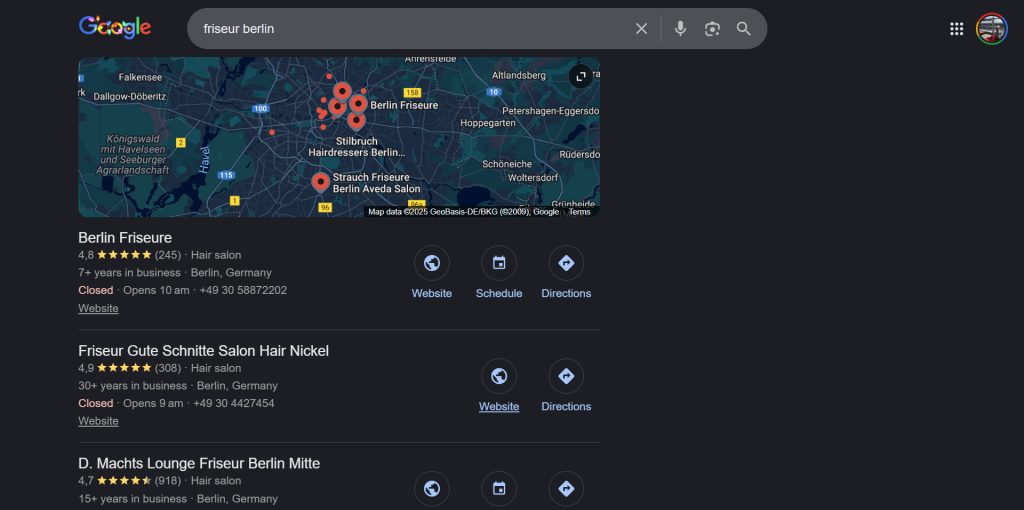The image size is (1024, 510).
Task: Click the magnifying glass search button
Action: (743, 29)
